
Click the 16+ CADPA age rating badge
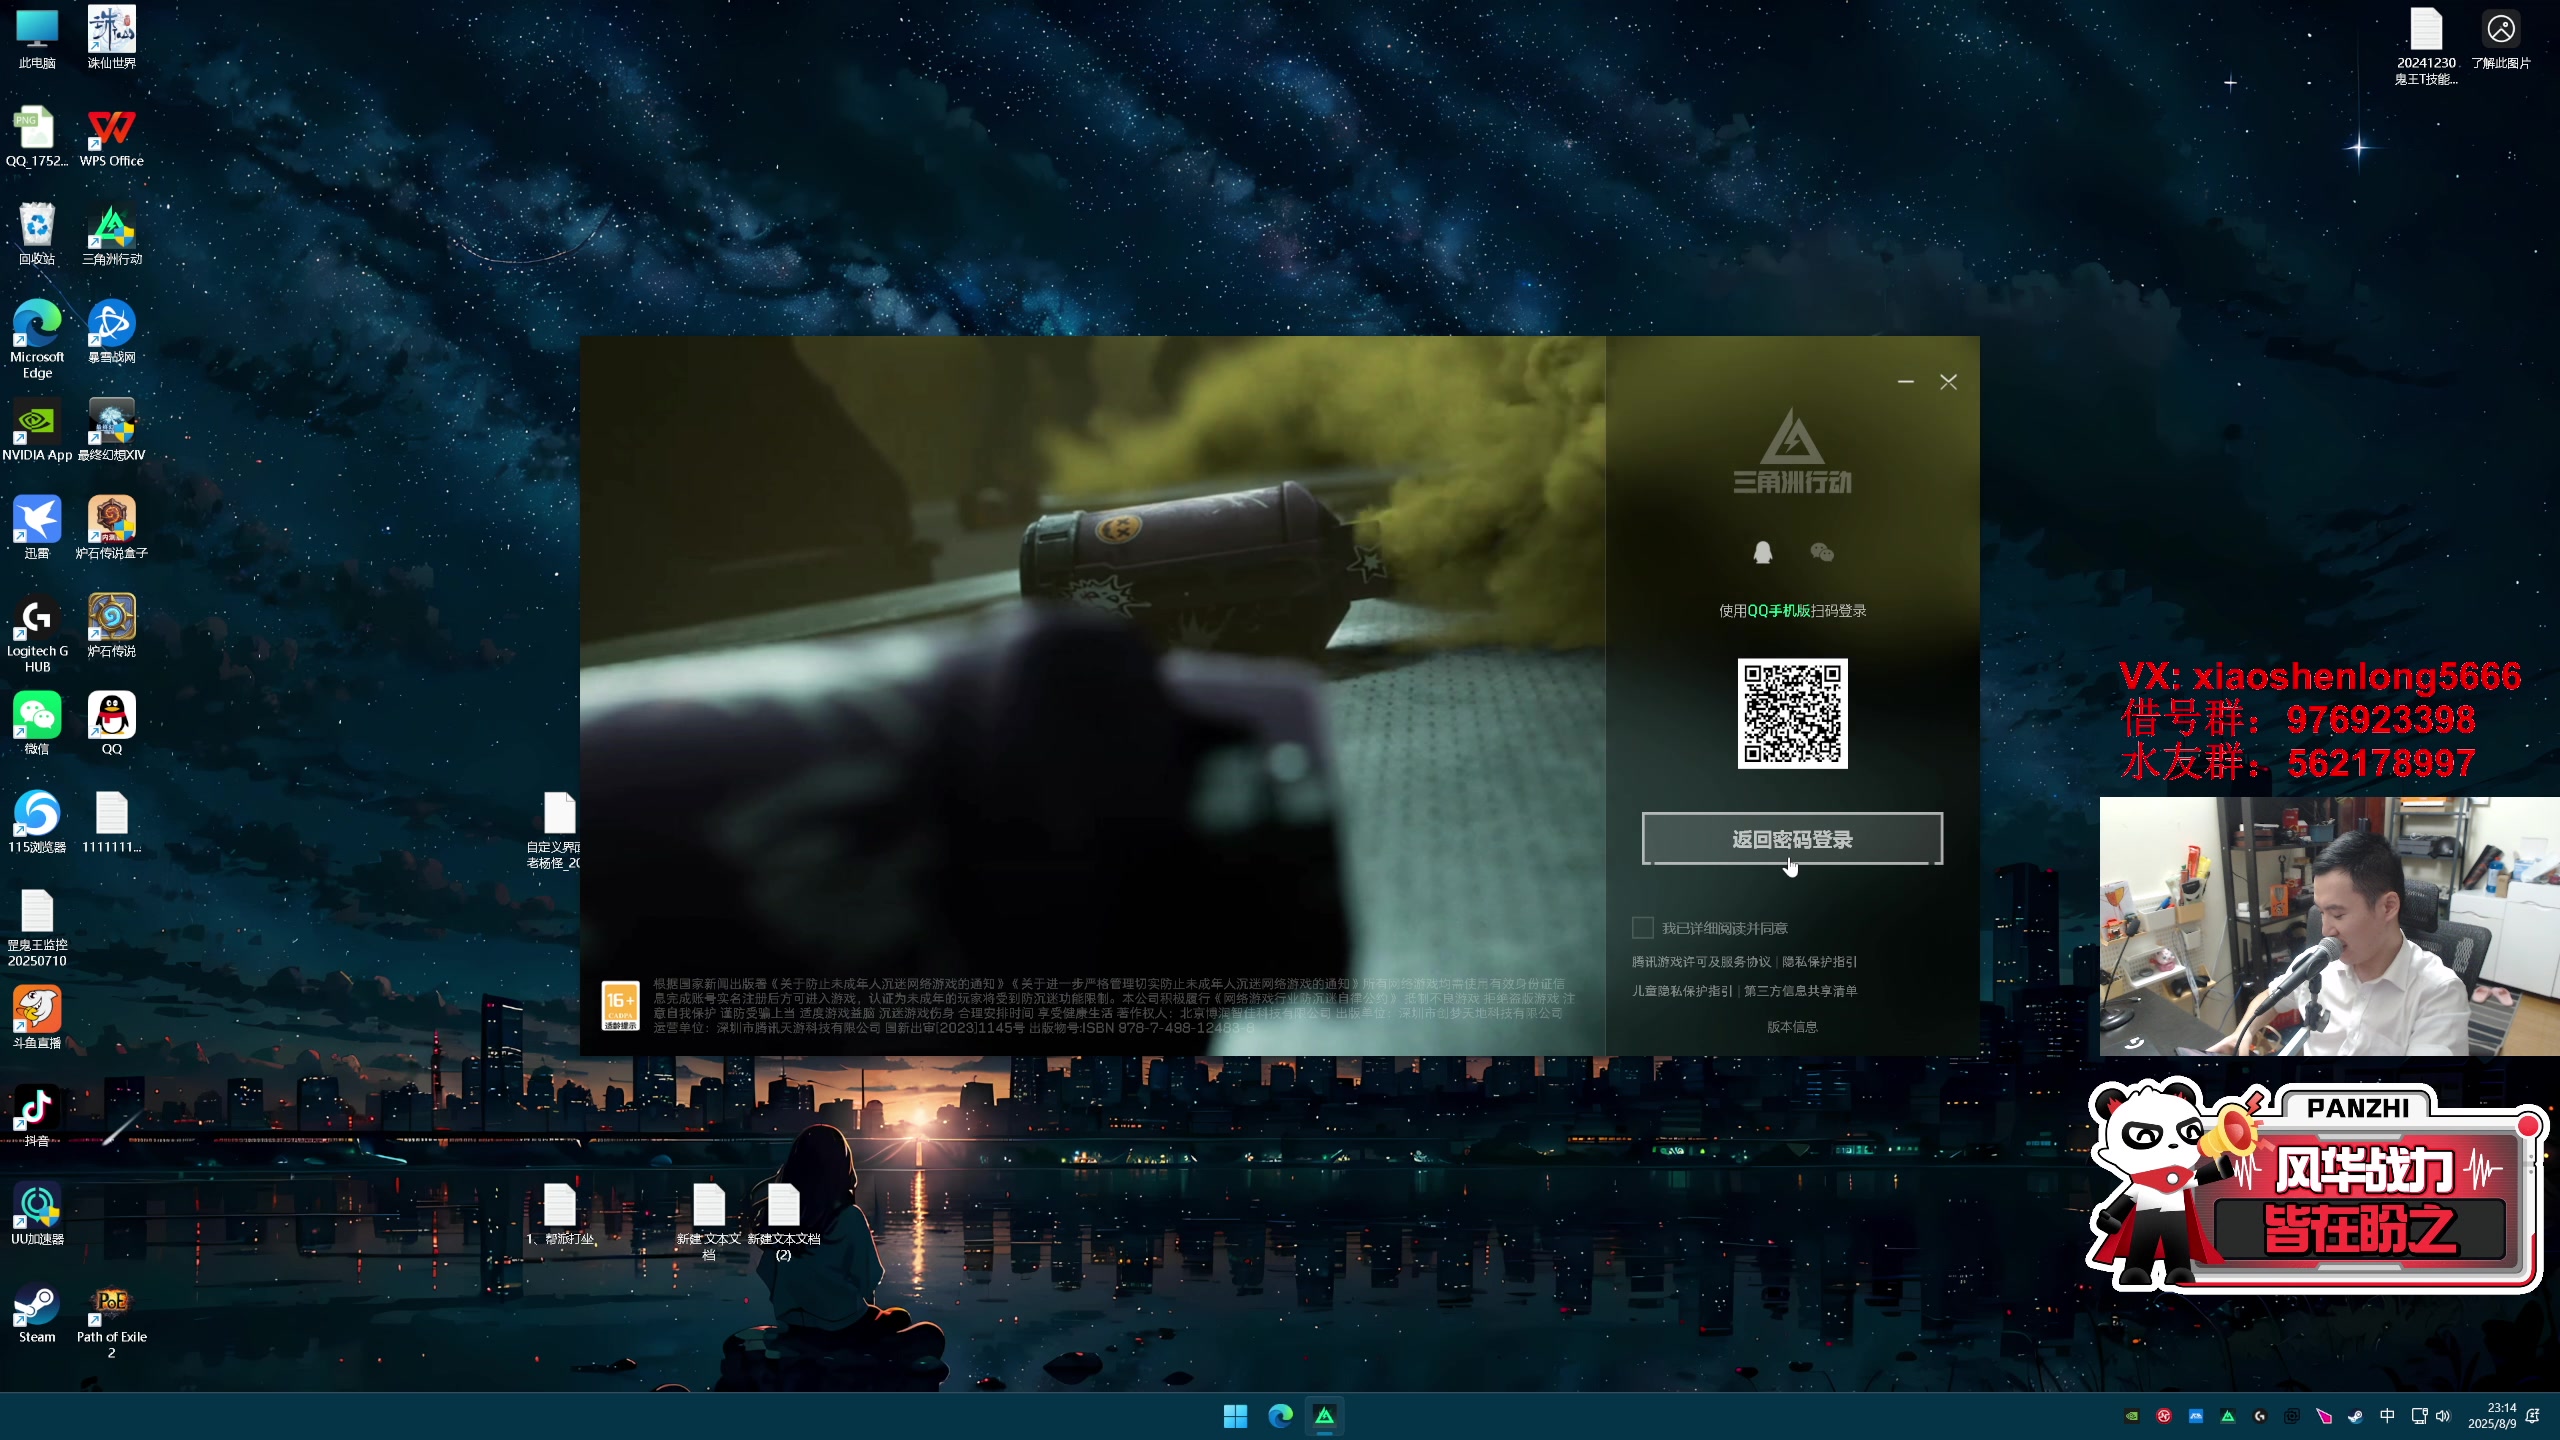coord(620,1005)
